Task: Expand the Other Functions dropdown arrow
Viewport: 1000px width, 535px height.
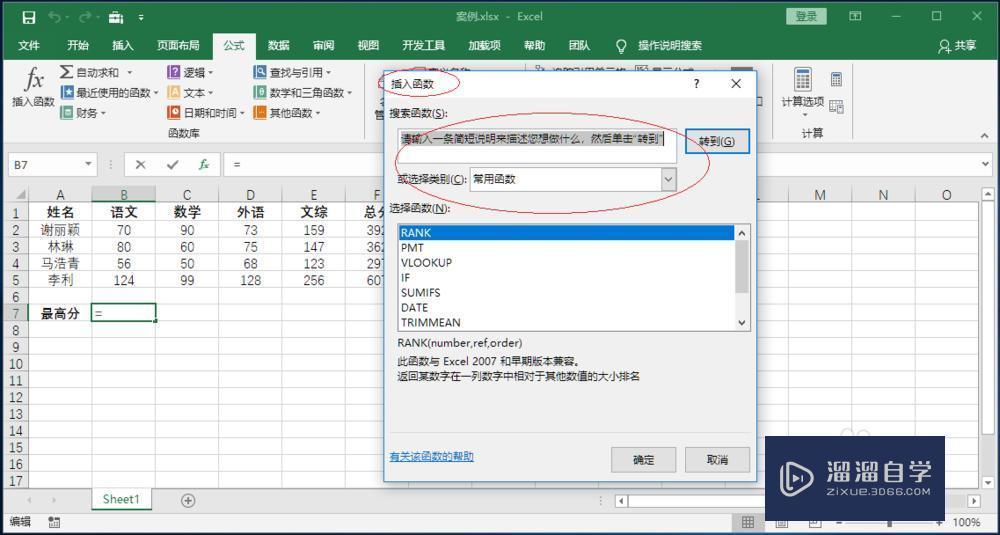Action: (318, 114)
